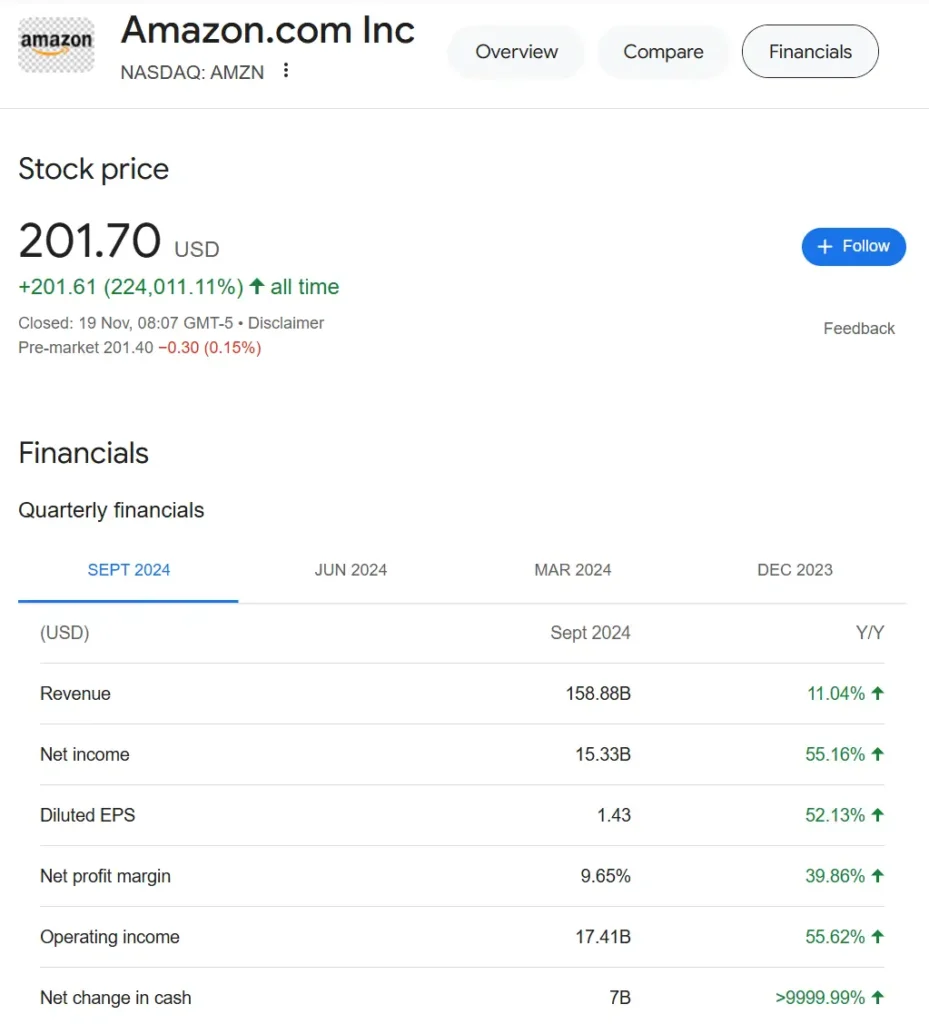Switch to JUN 2024 quarterly financials
Viewport: 929px width, 1024px height.
pyautogui.click(x=351, y=571)
